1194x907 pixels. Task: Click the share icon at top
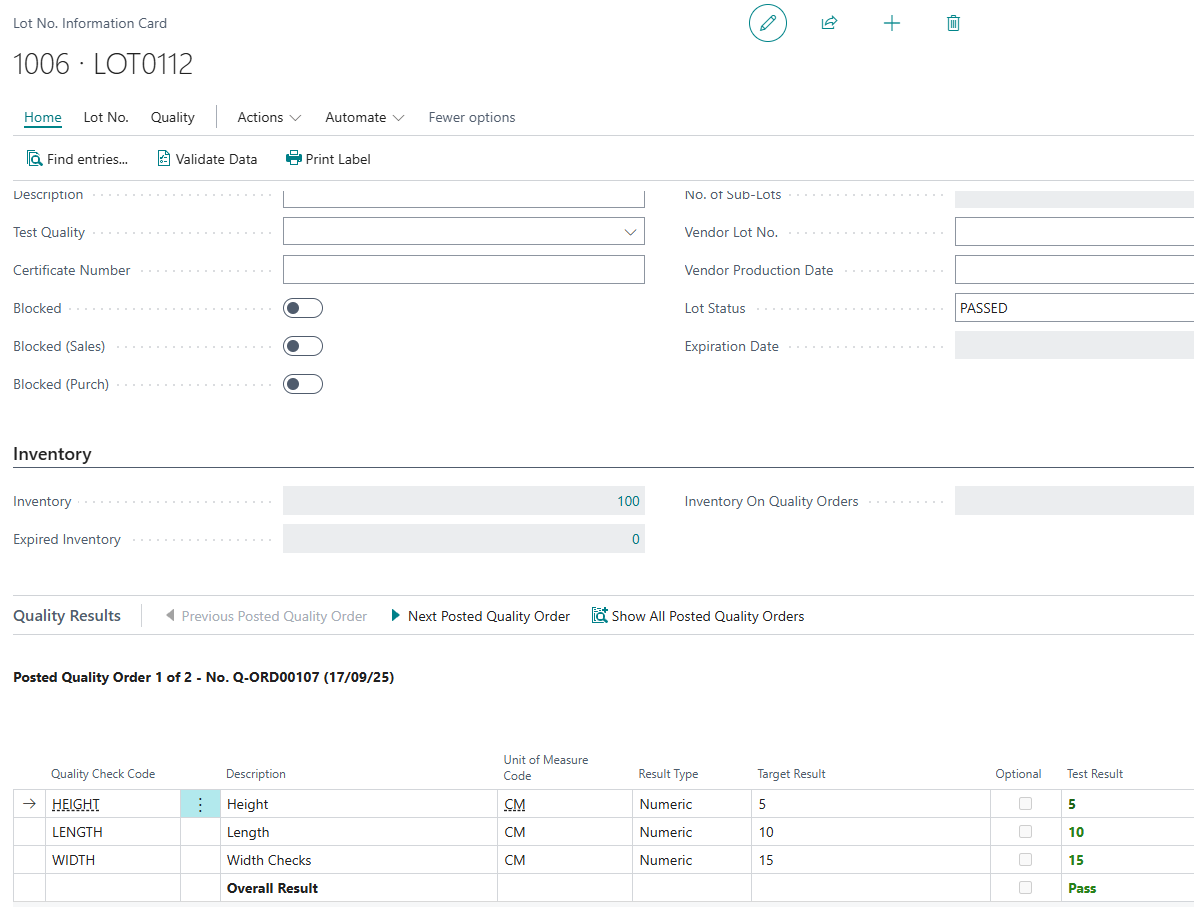pyautogui.click(x=829, y=23)
